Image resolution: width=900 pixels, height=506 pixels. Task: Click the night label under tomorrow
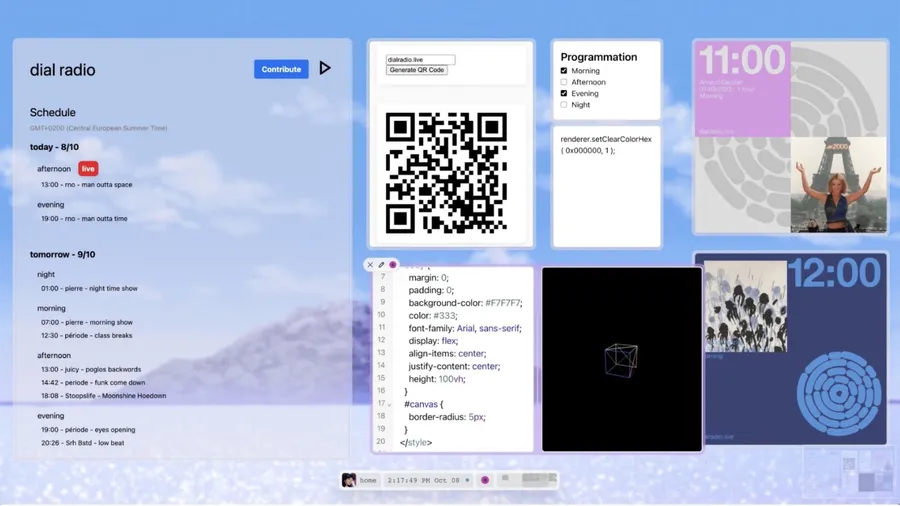pyautogui.click(x=46, y=274)
